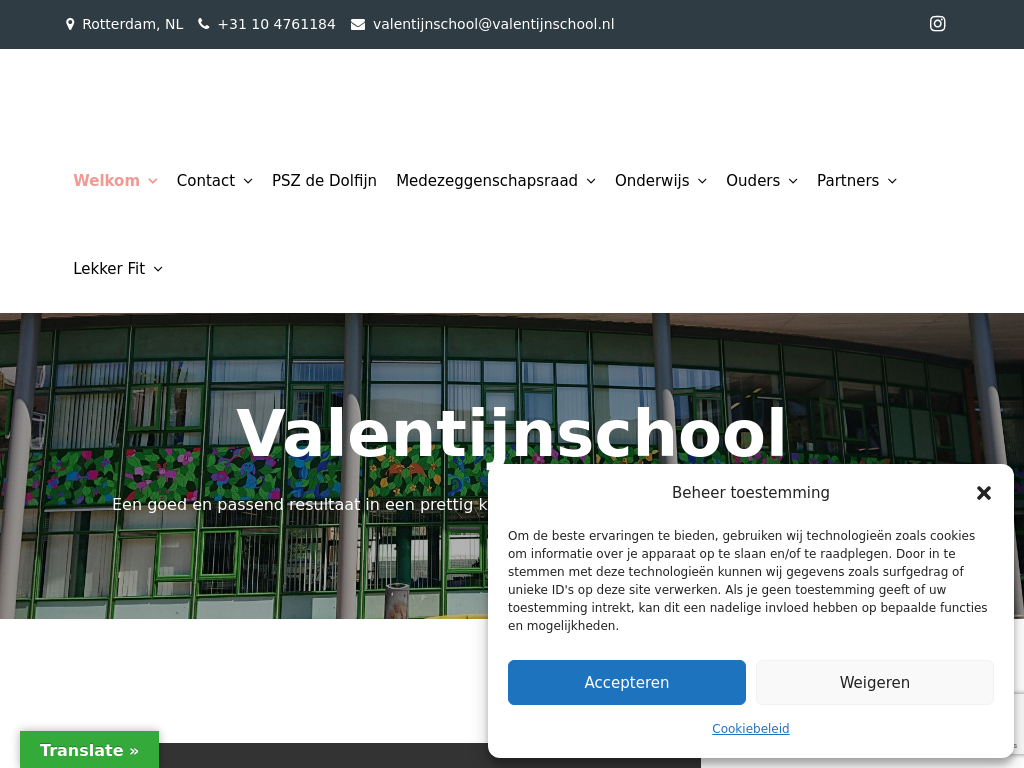Expand the Lekker Fit submenu

click(158, 269)
